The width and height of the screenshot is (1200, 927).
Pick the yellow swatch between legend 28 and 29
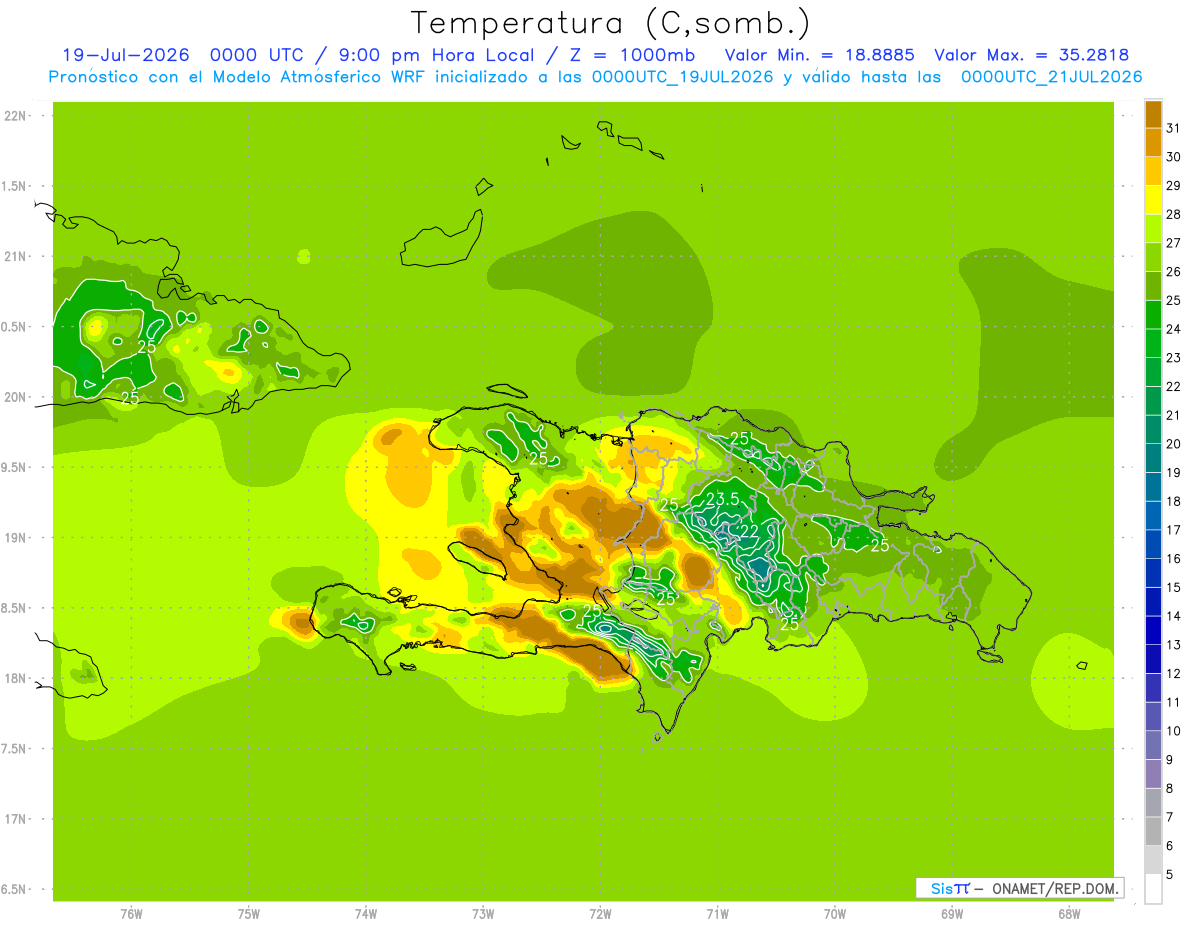pos(1153,200)
